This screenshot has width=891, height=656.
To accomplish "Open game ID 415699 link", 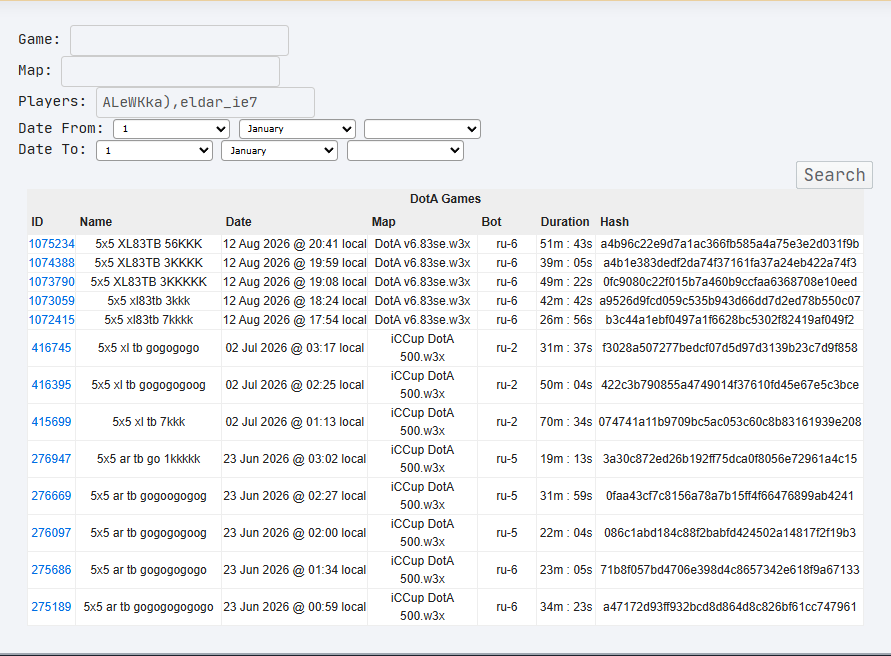I will click(x=51, y=422).
